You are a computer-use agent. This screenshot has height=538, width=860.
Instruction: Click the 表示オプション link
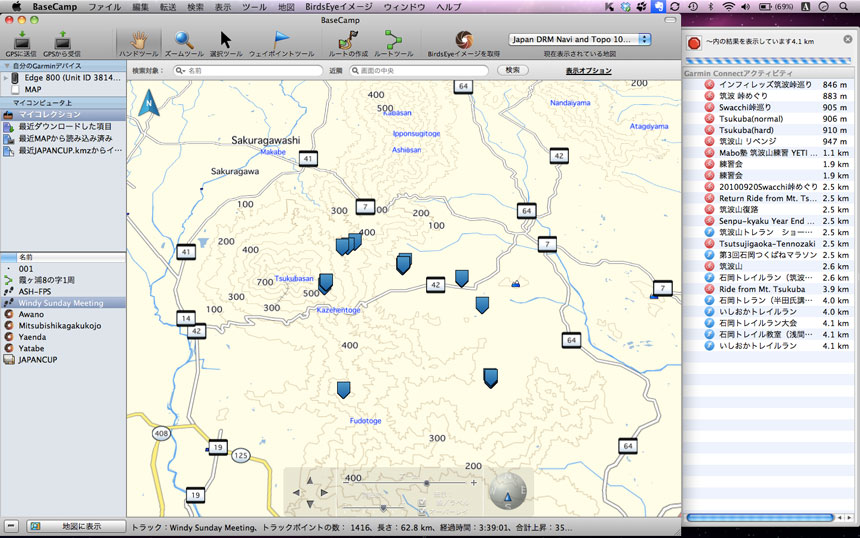click(589, 71)
